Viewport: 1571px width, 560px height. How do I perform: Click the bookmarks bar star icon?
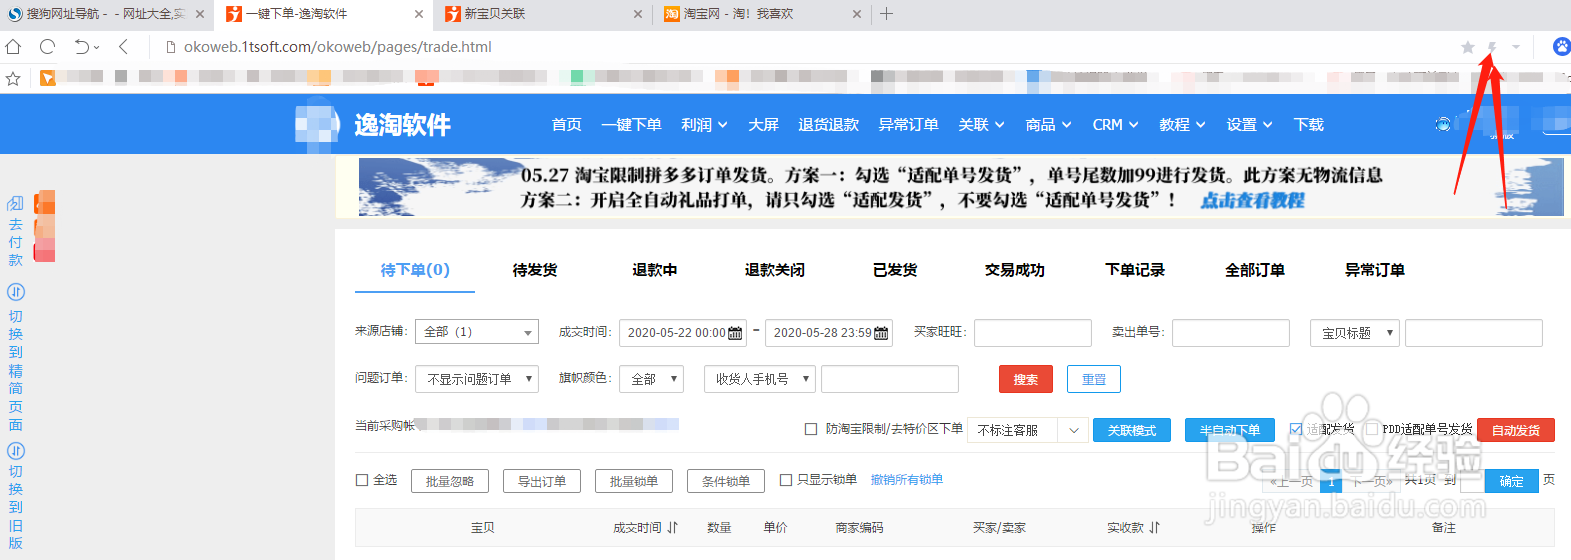point(13,78)
